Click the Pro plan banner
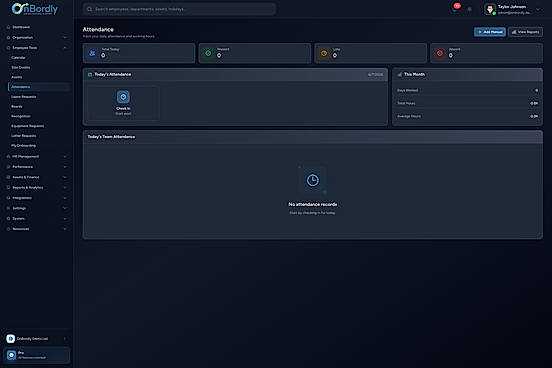 pos(37,355)
